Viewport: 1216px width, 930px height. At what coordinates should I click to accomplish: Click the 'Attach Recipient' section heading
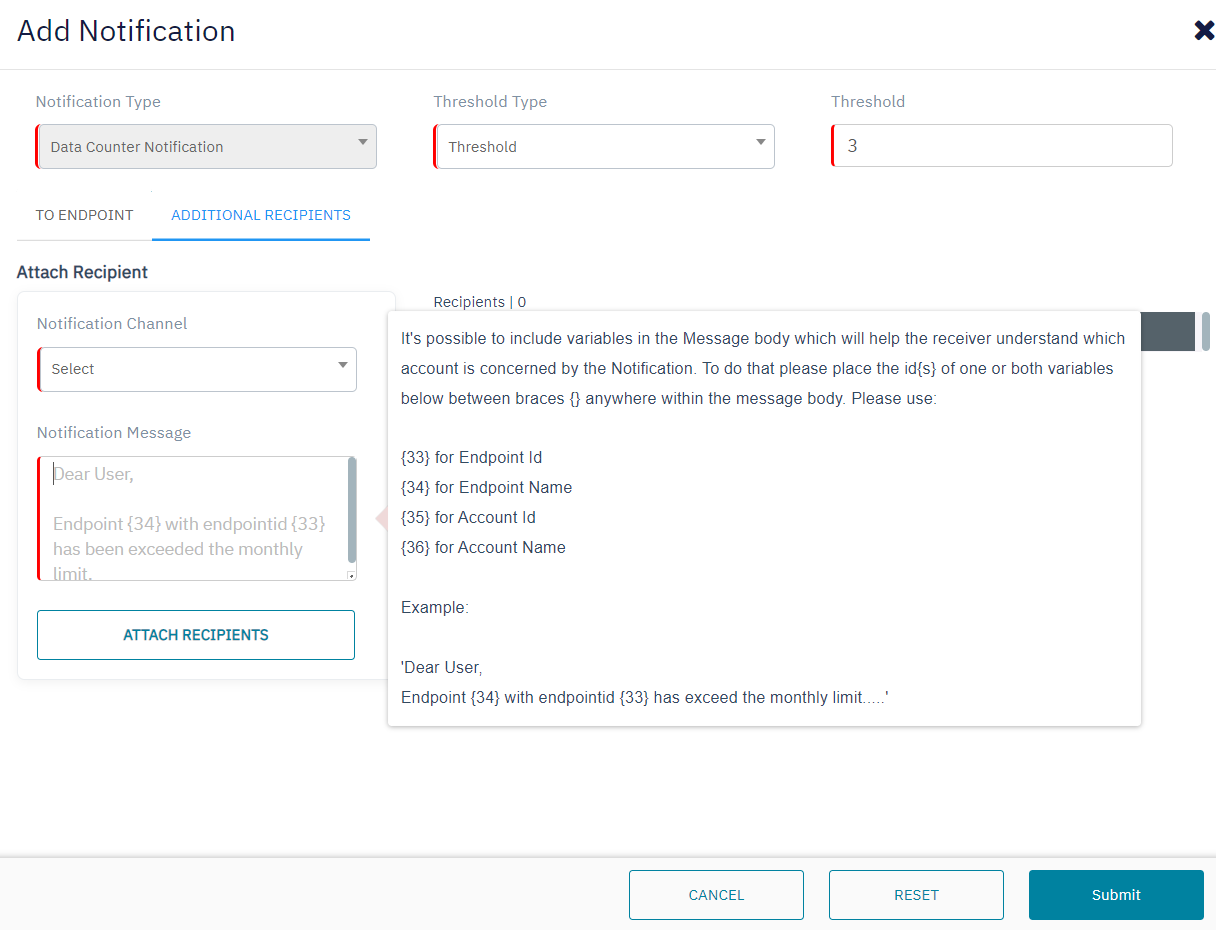pos(82,272)
